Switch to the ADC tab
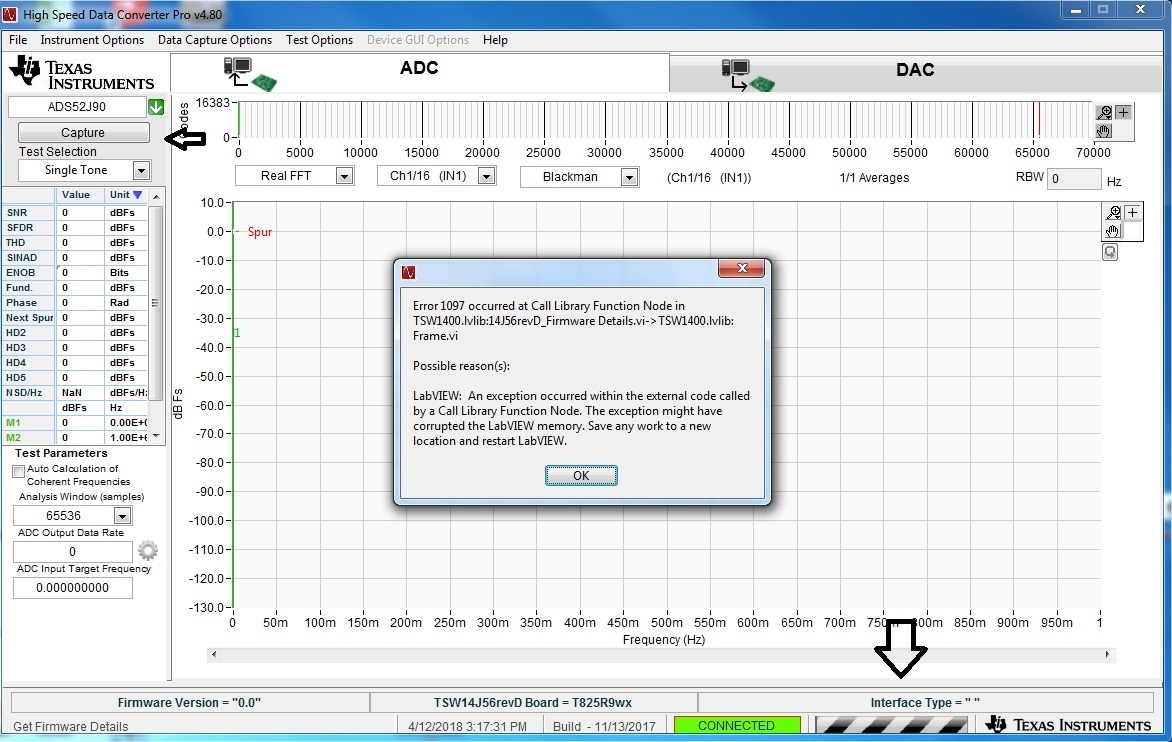The width and height of the screenshot is (1172, 742). tap(419, 72)
